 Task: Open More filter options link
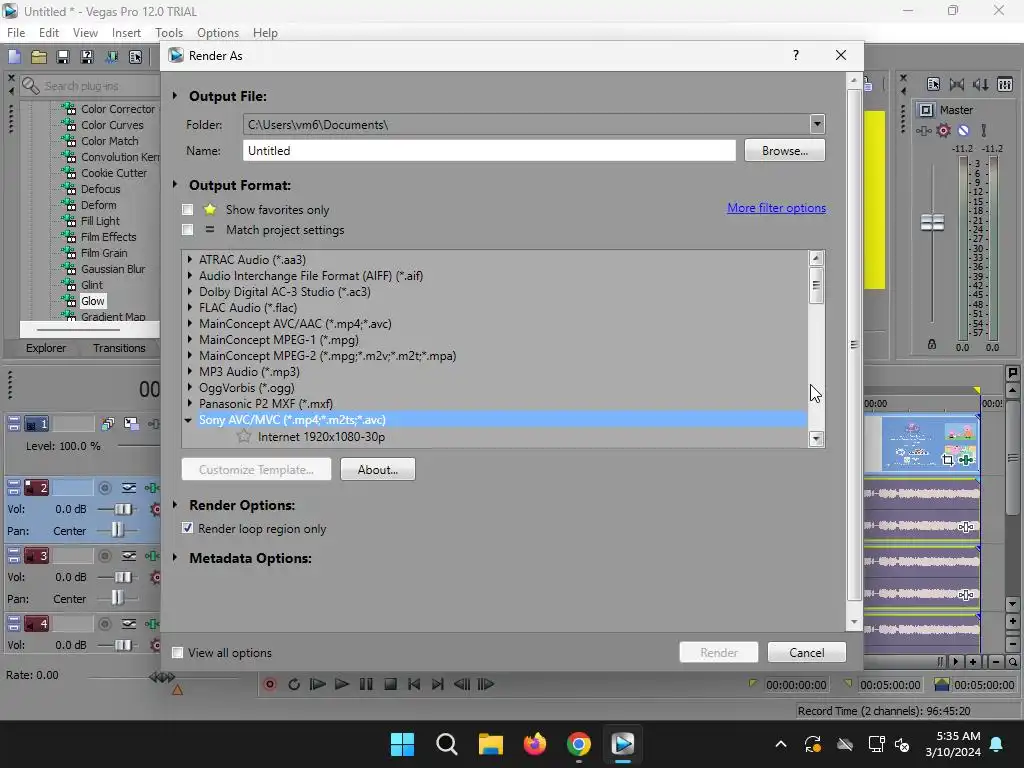click(776, 208)
